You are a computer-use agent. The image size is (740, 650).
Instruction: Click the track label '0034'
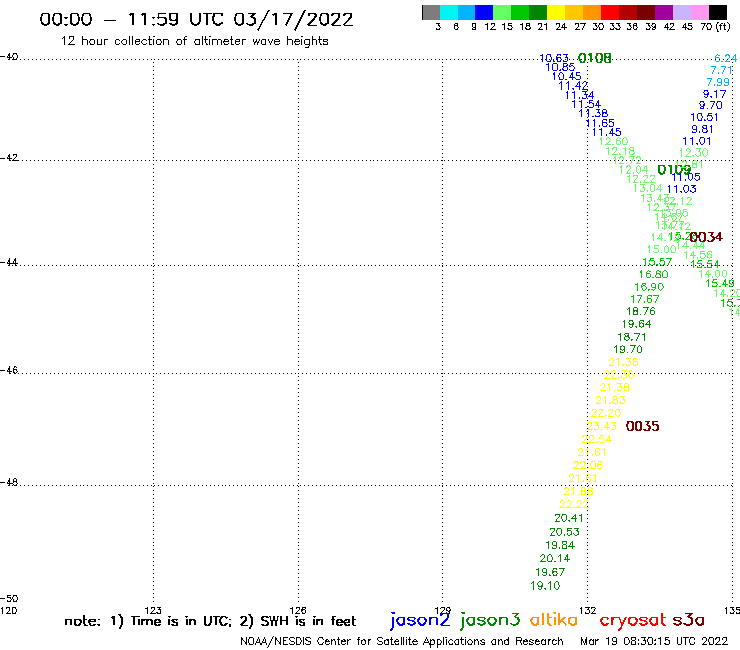coord(706,237)
